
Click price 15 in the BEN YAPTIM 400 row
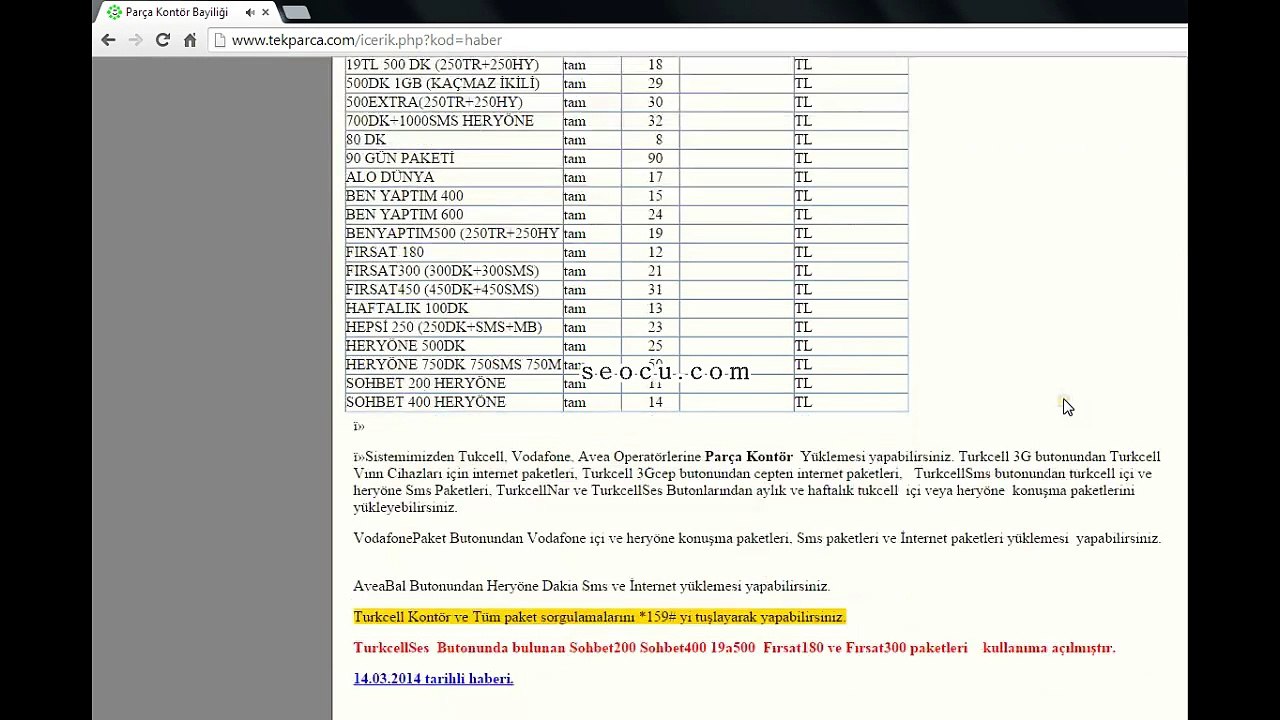coord(655,196)
